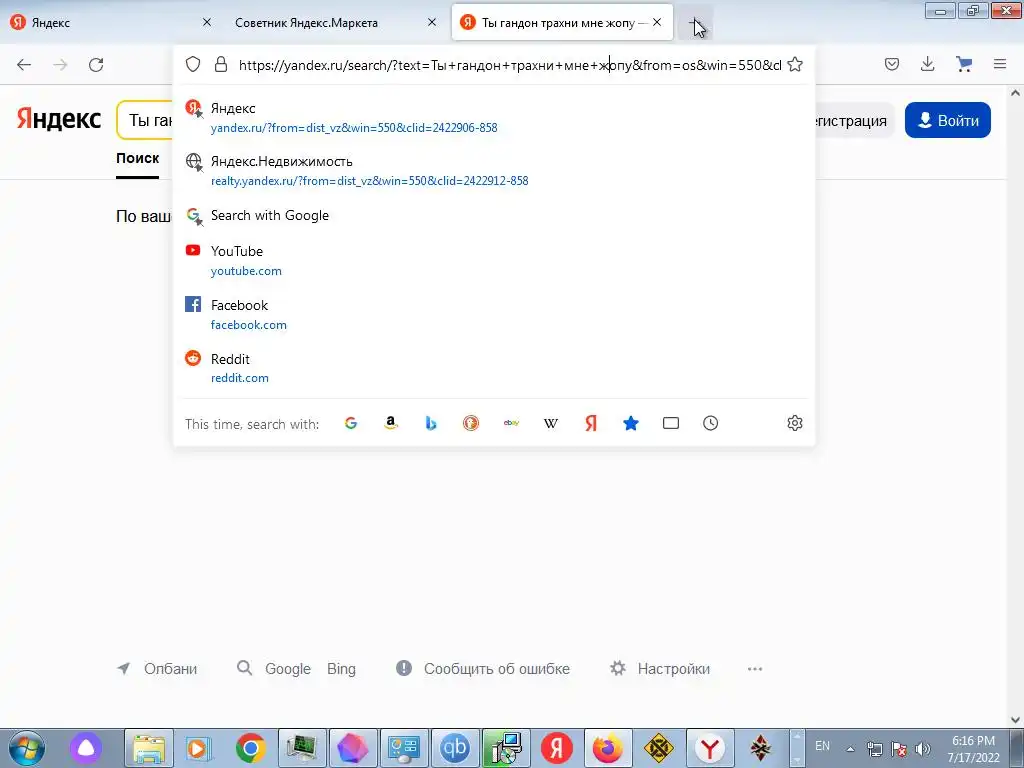Search this time with Yandex icon

tap(591, 423)
